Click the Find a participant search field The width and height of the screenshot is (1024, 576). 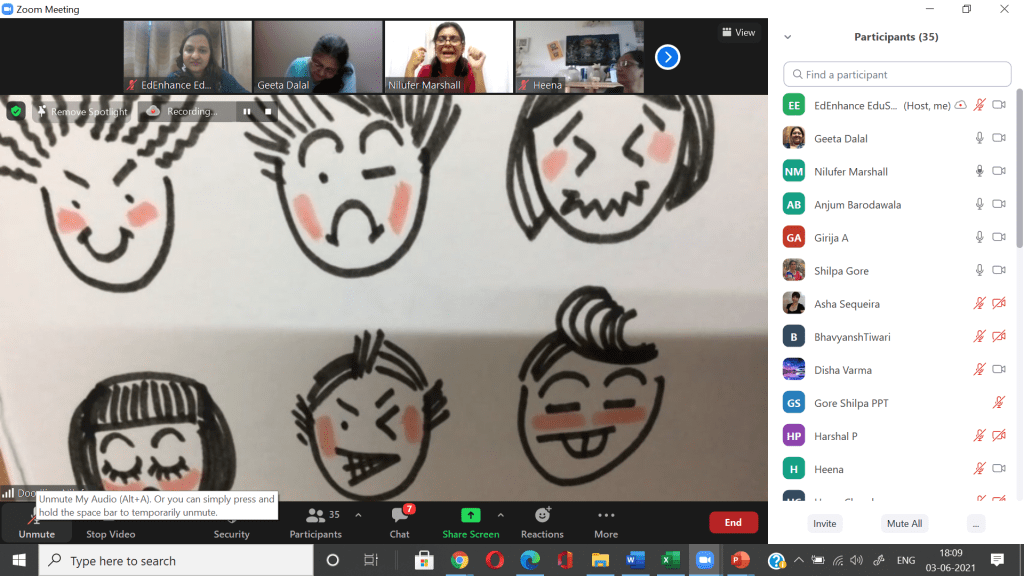pos(897,74)
